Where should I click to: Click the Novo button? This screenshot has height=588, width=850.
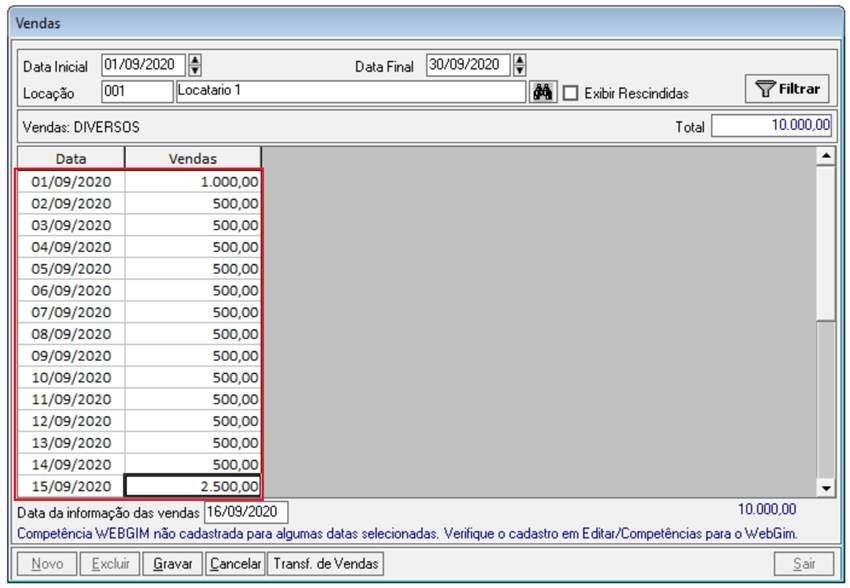(47, 564)
